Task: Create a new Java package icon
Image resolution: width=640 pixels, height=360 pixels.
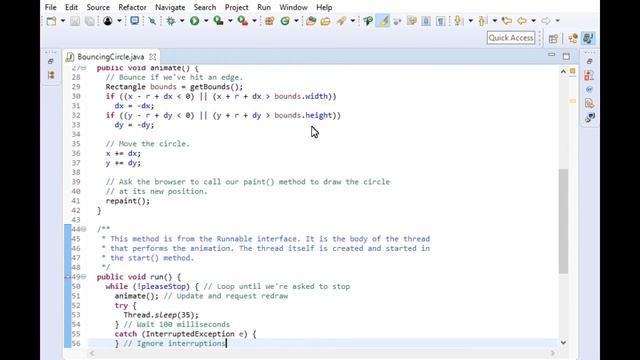Action: pyautogui.click(x=269, y=21)
